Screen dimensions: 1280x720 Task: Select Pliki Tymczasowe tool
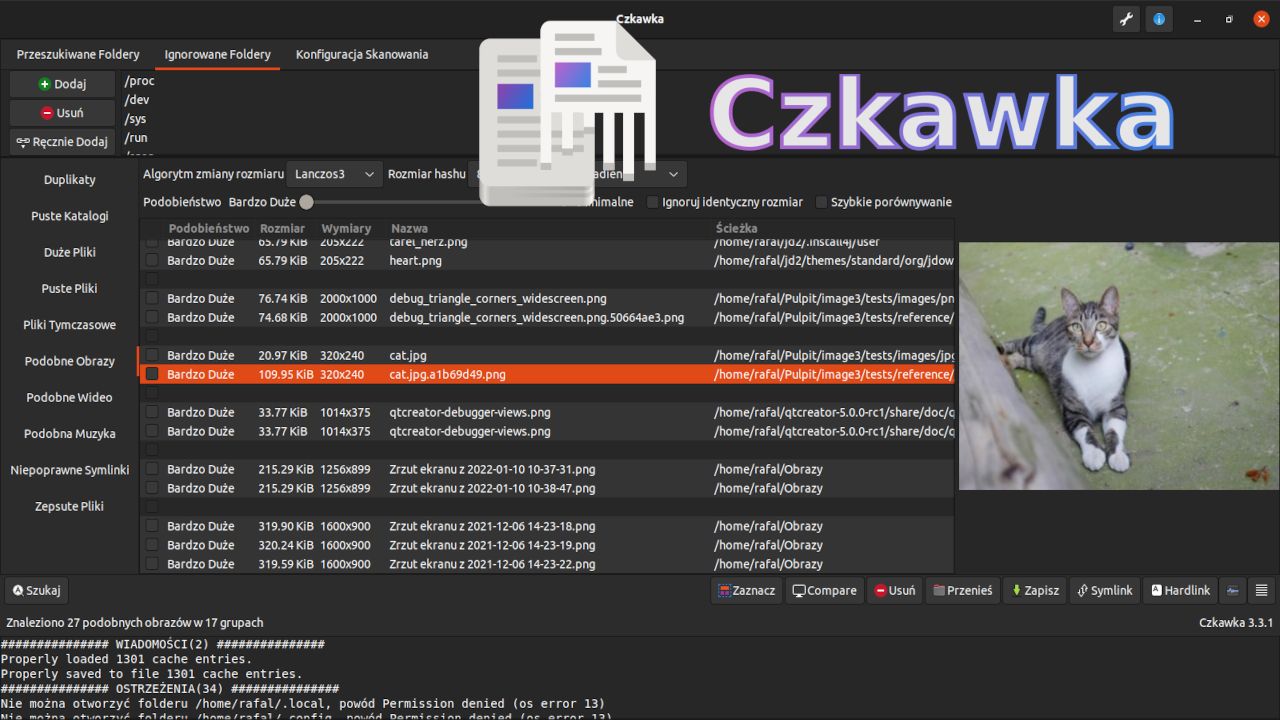70,325
